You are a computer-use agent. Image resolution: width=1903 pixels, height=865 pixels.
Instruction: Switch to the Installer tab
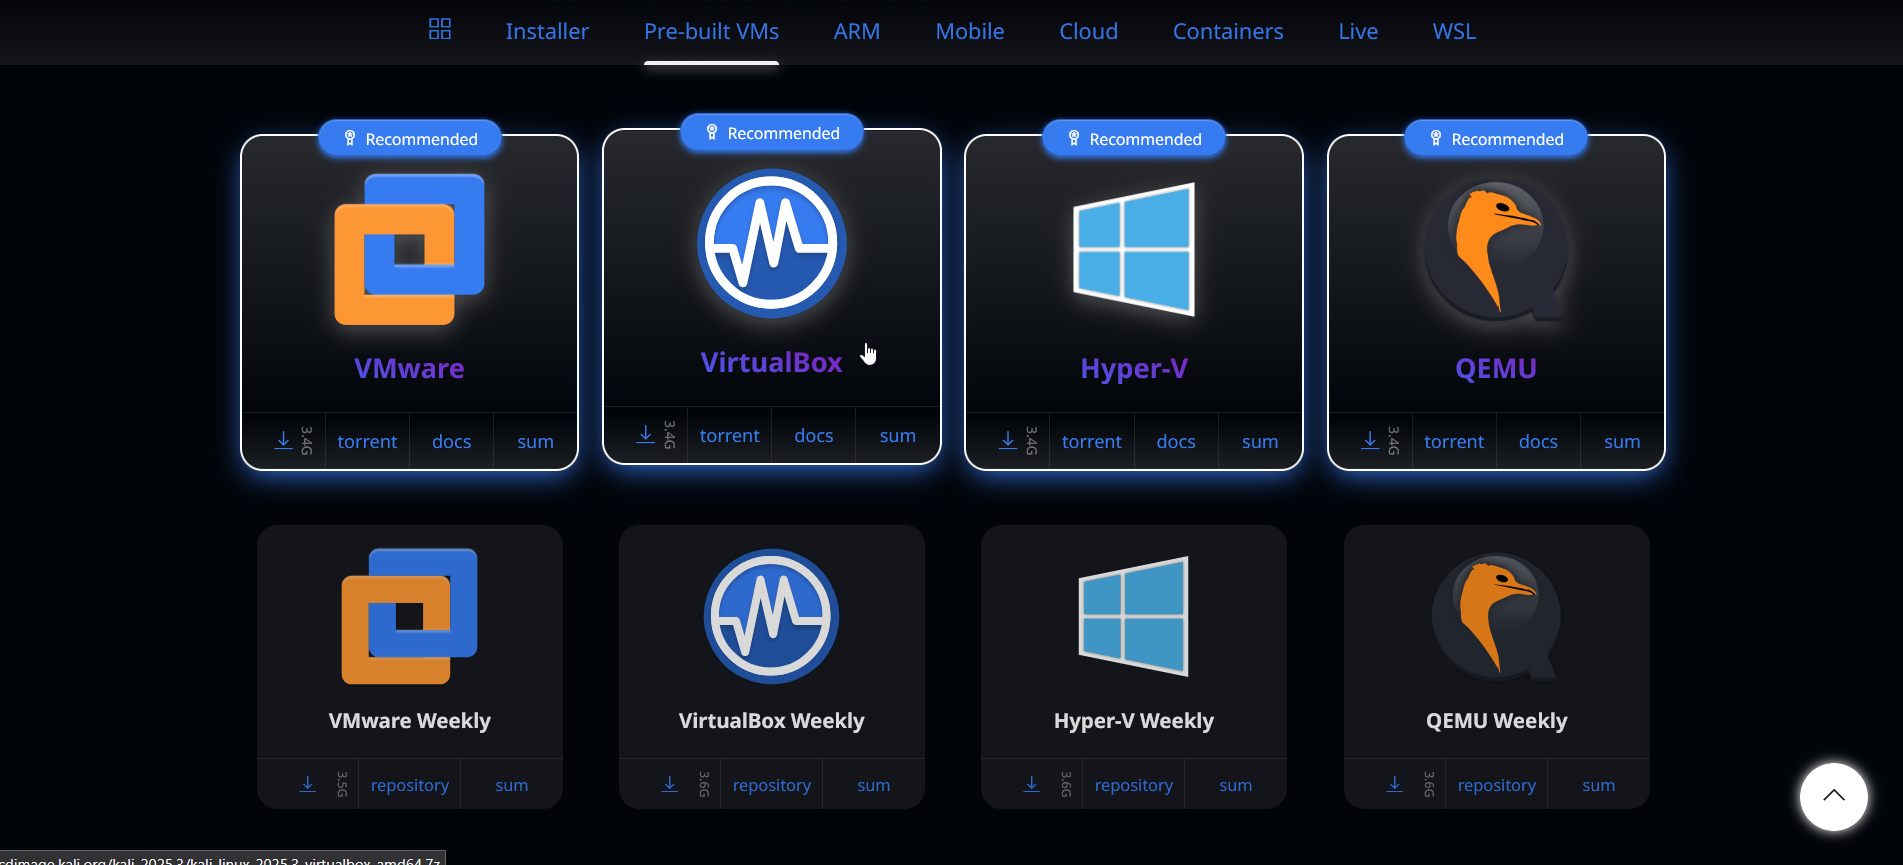point(547,31)
